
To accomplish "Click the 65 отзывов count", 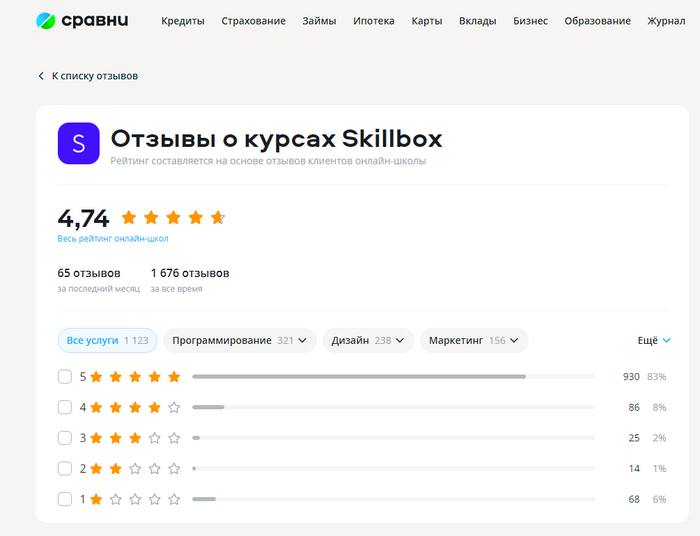I will (89, 273).
